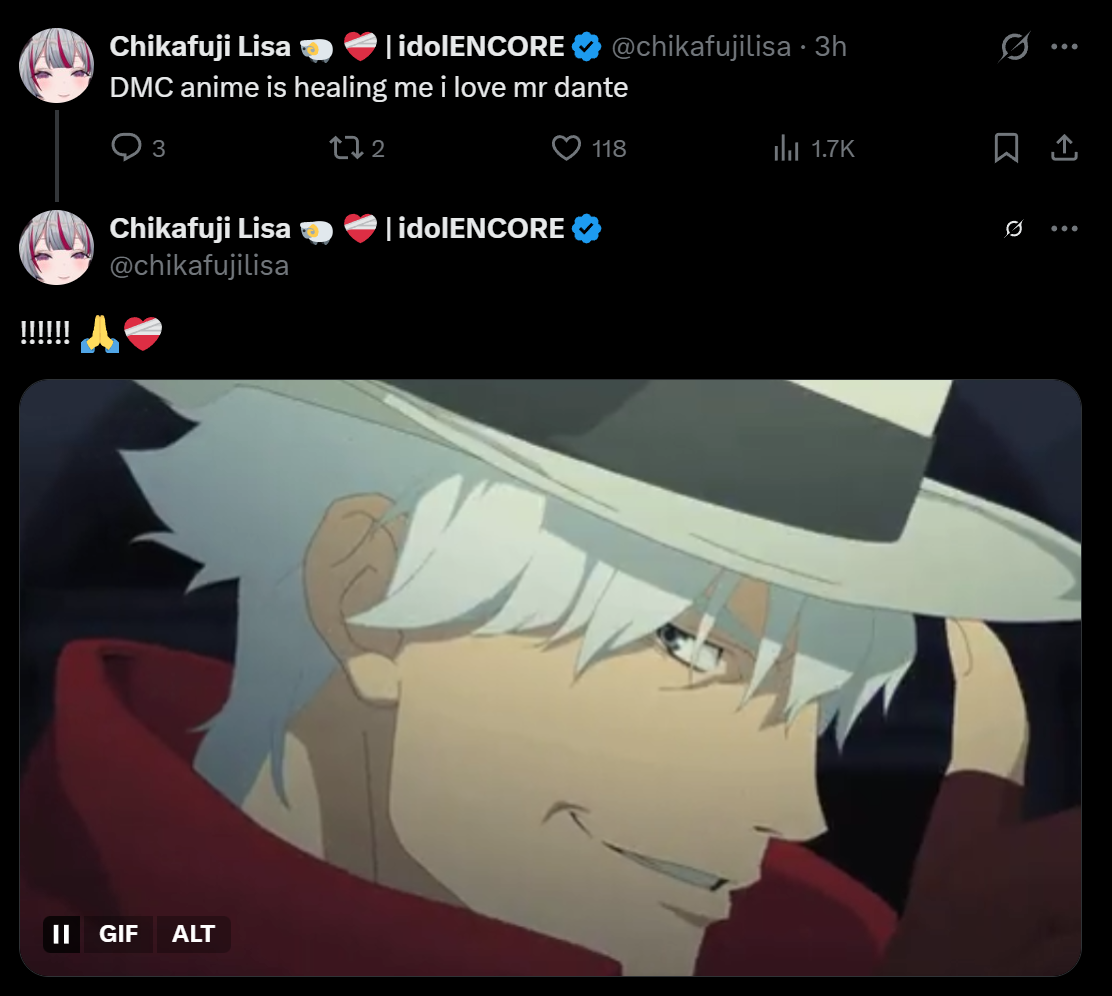Open second tweet's profile avatar

(56, 248)
